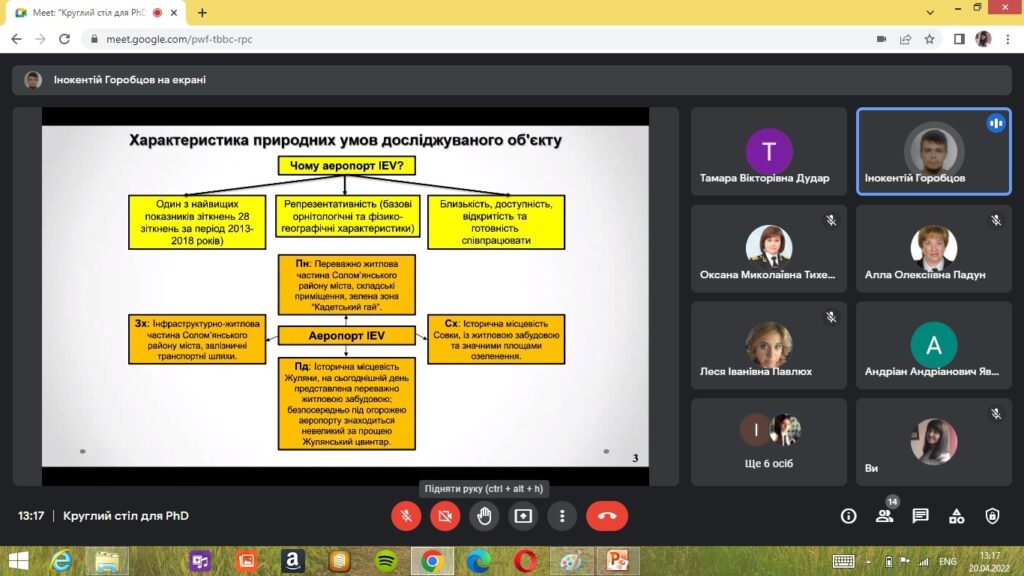The height and width of the screenshot is (576, 1024).
Task: Turn on the camera in Meet
Action: [x=445, y=516]
